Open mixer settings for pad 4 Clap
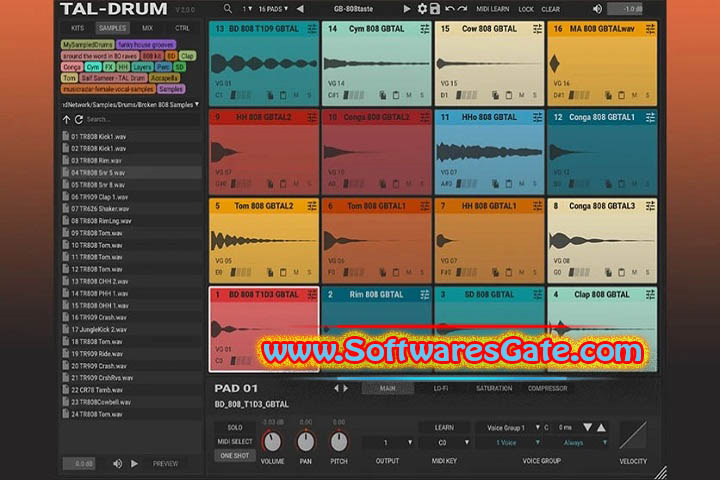Image resolution: width=720 pixels, height=480 pixels. pos(650,295)
